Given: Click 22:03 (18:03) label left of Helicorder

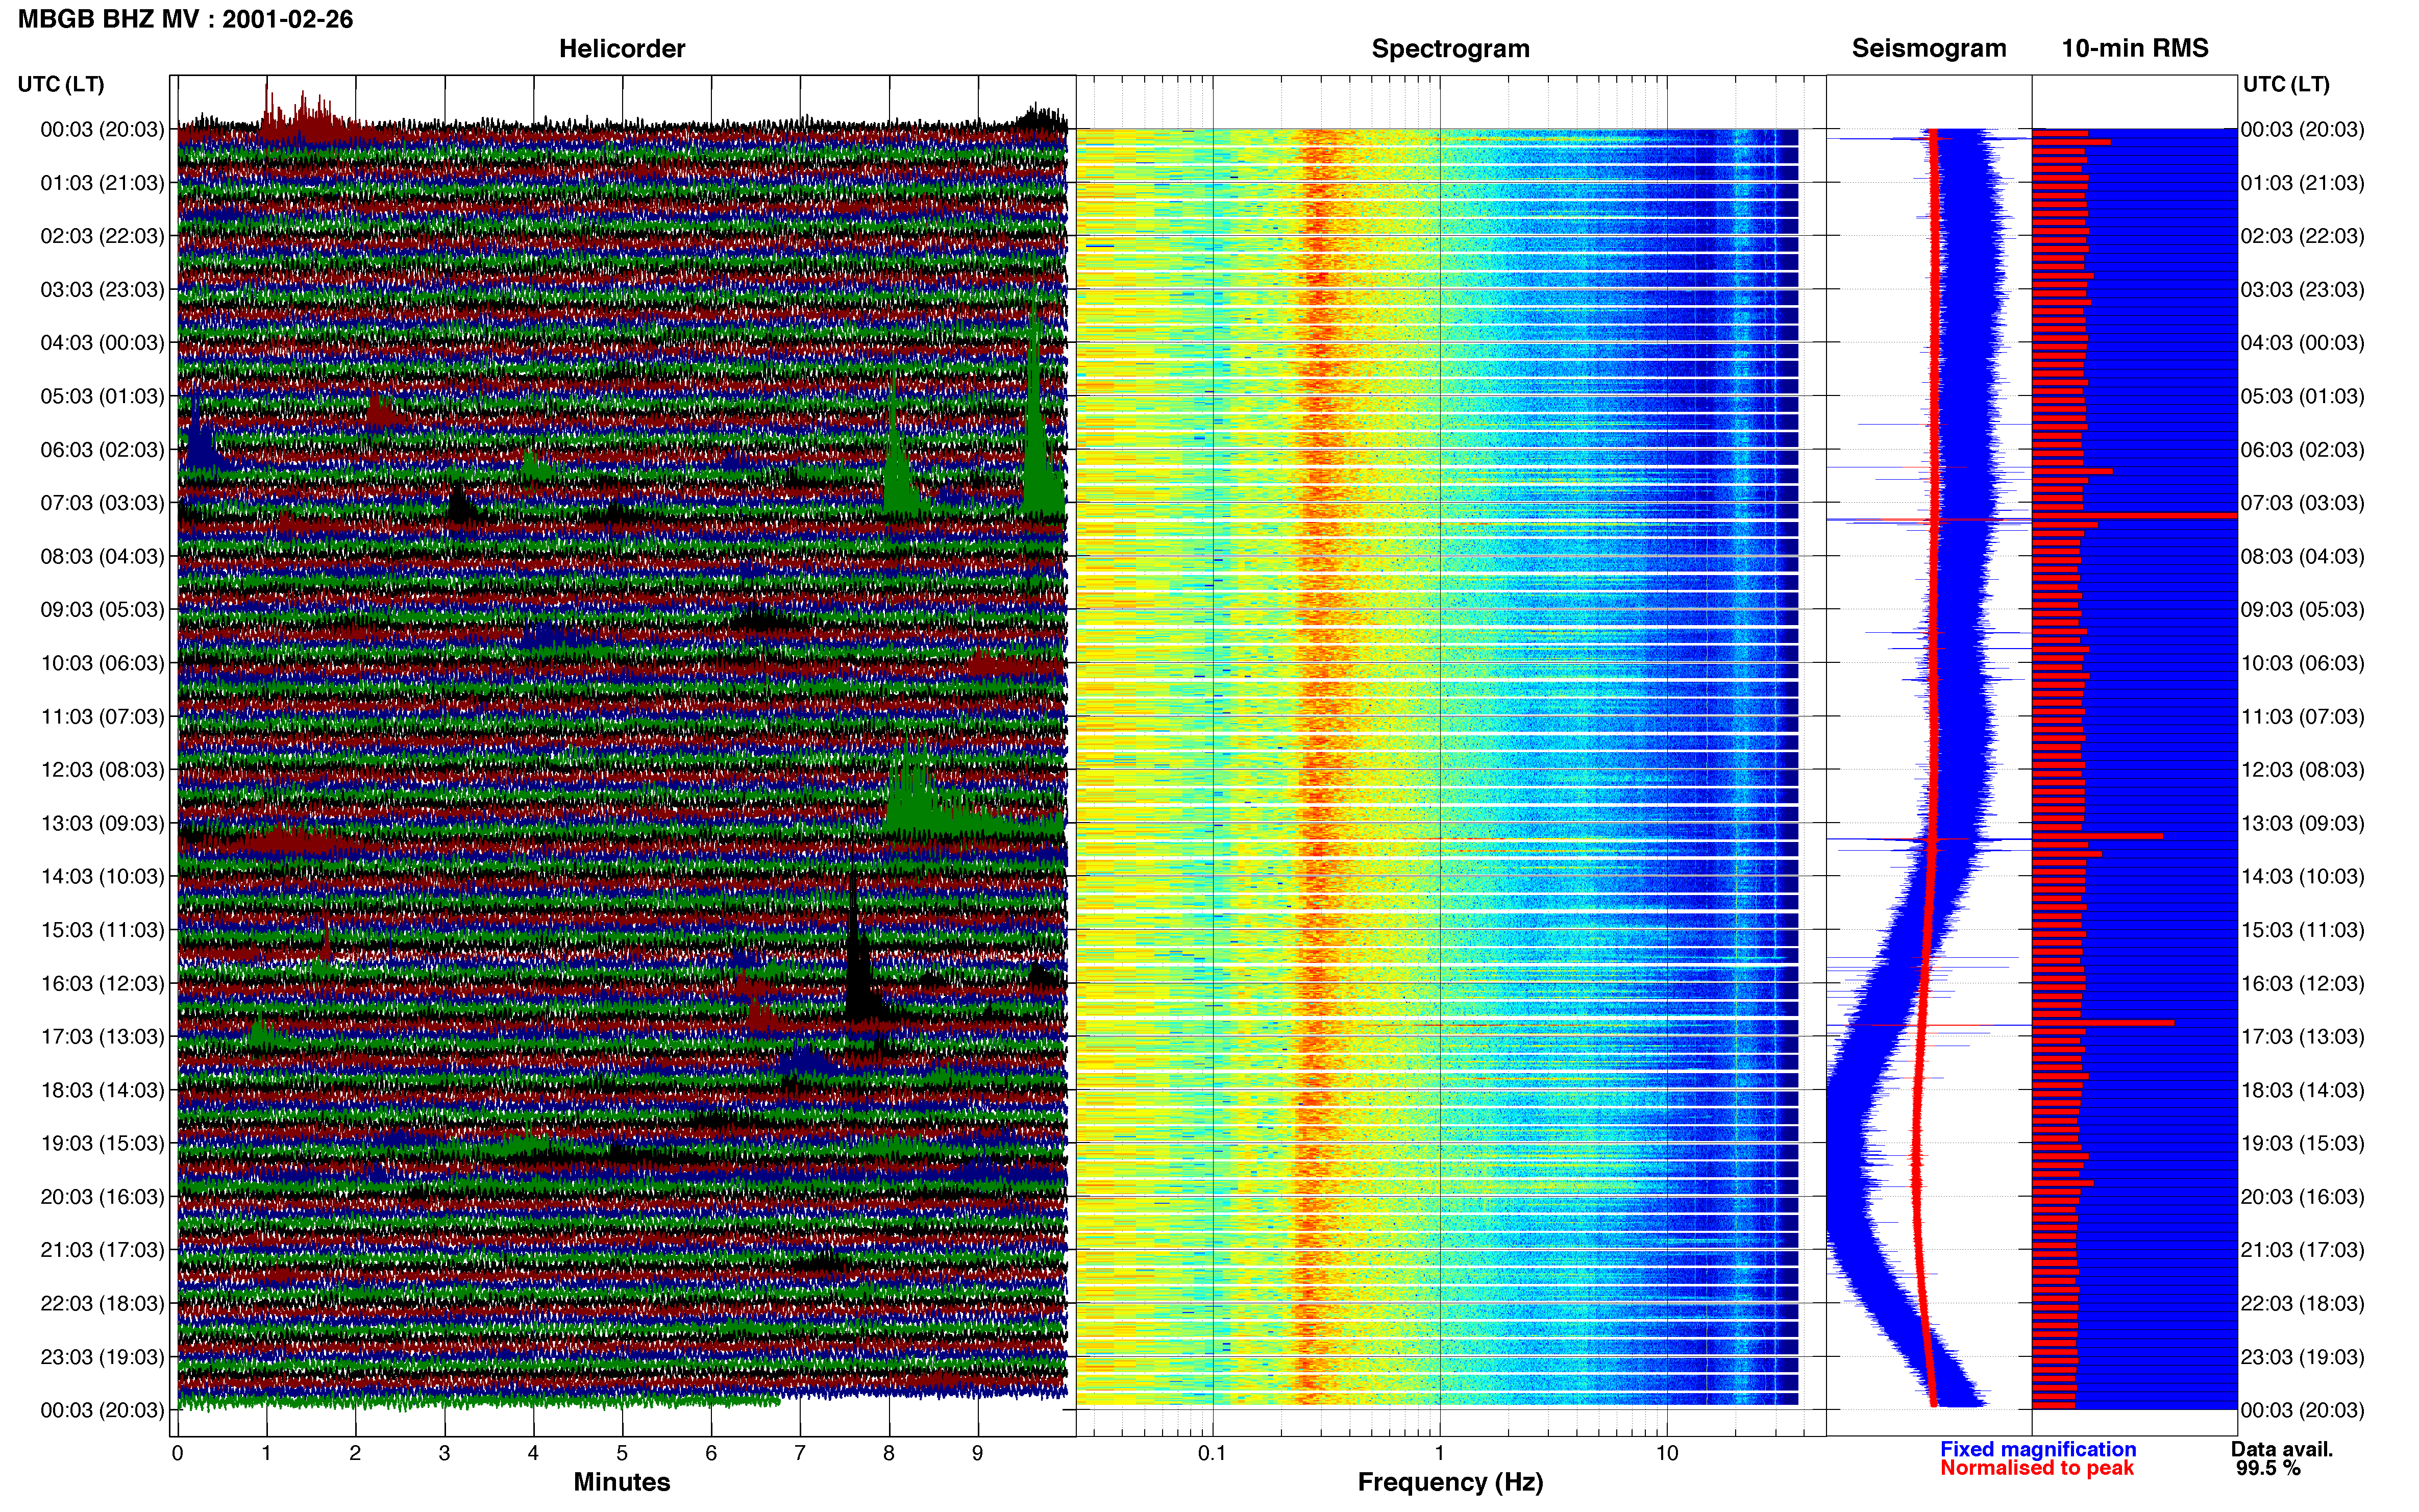Looking at the screenshot, I should pyautogui.click(x=102, y=1304).
